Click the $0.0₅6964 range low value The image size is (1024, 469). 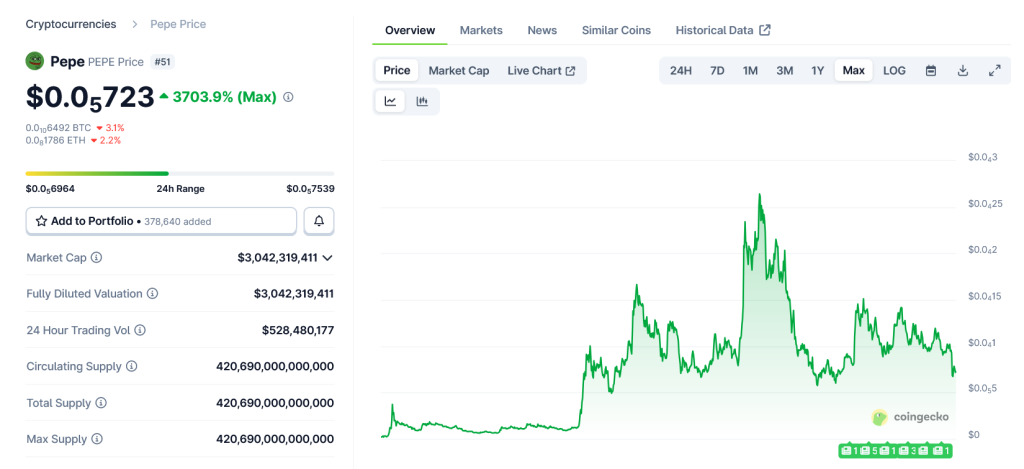[50, 189]
